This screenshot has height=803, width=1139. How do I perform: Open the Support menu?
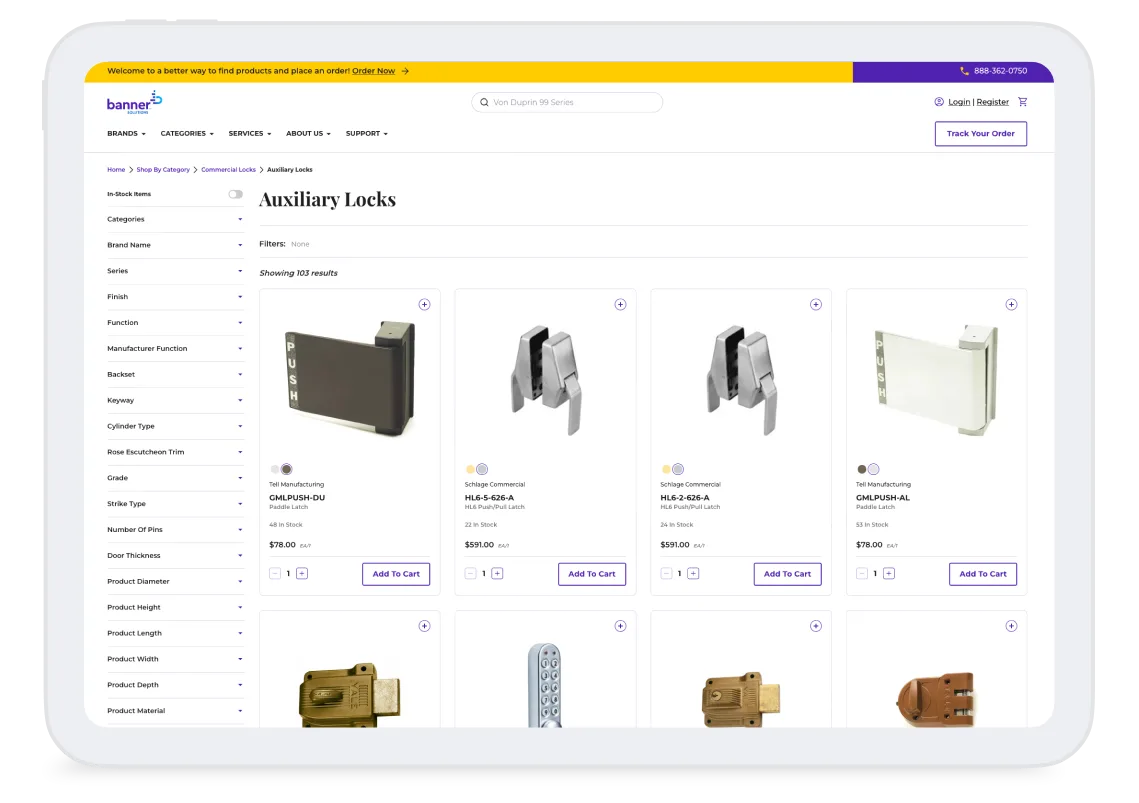coord(367,134)
